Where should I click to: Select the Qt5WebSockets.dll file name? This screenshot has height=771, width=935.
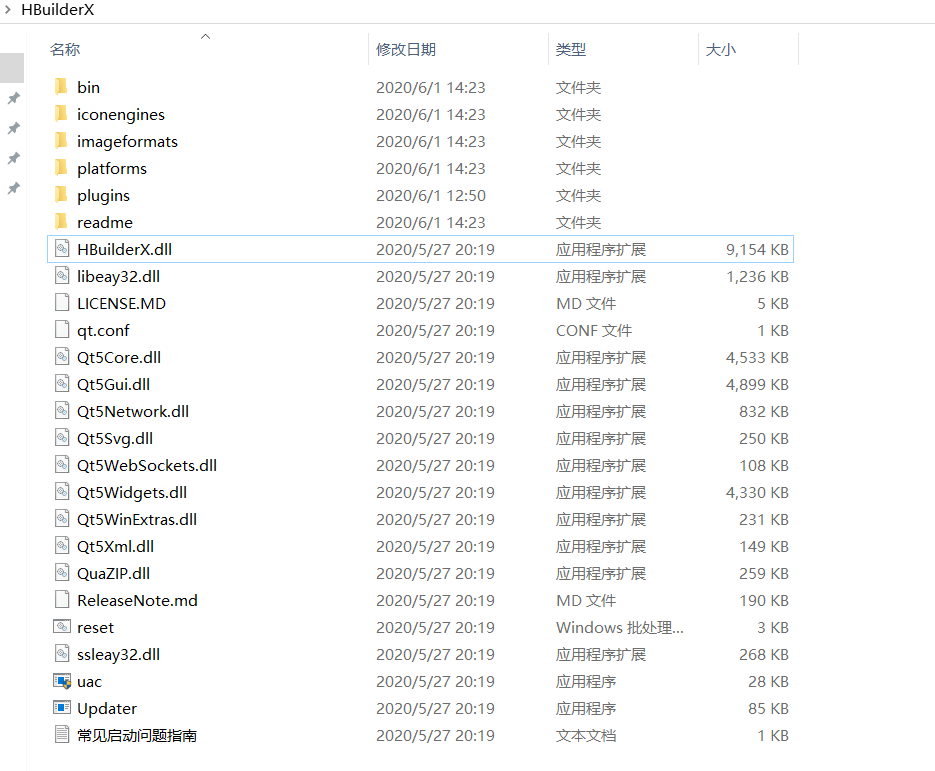147,465
